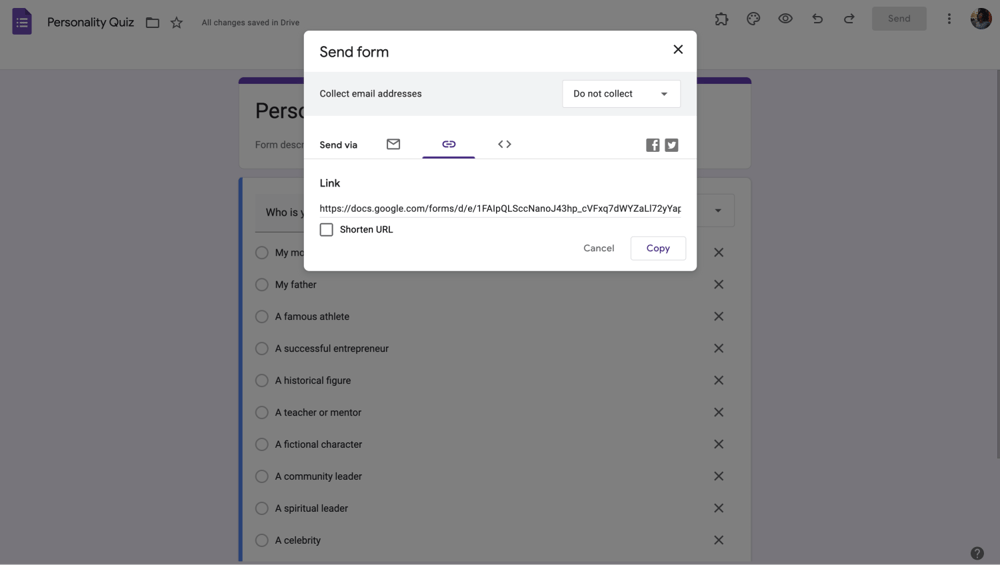Select the "A famous athlete" radio option

point(262,317)
